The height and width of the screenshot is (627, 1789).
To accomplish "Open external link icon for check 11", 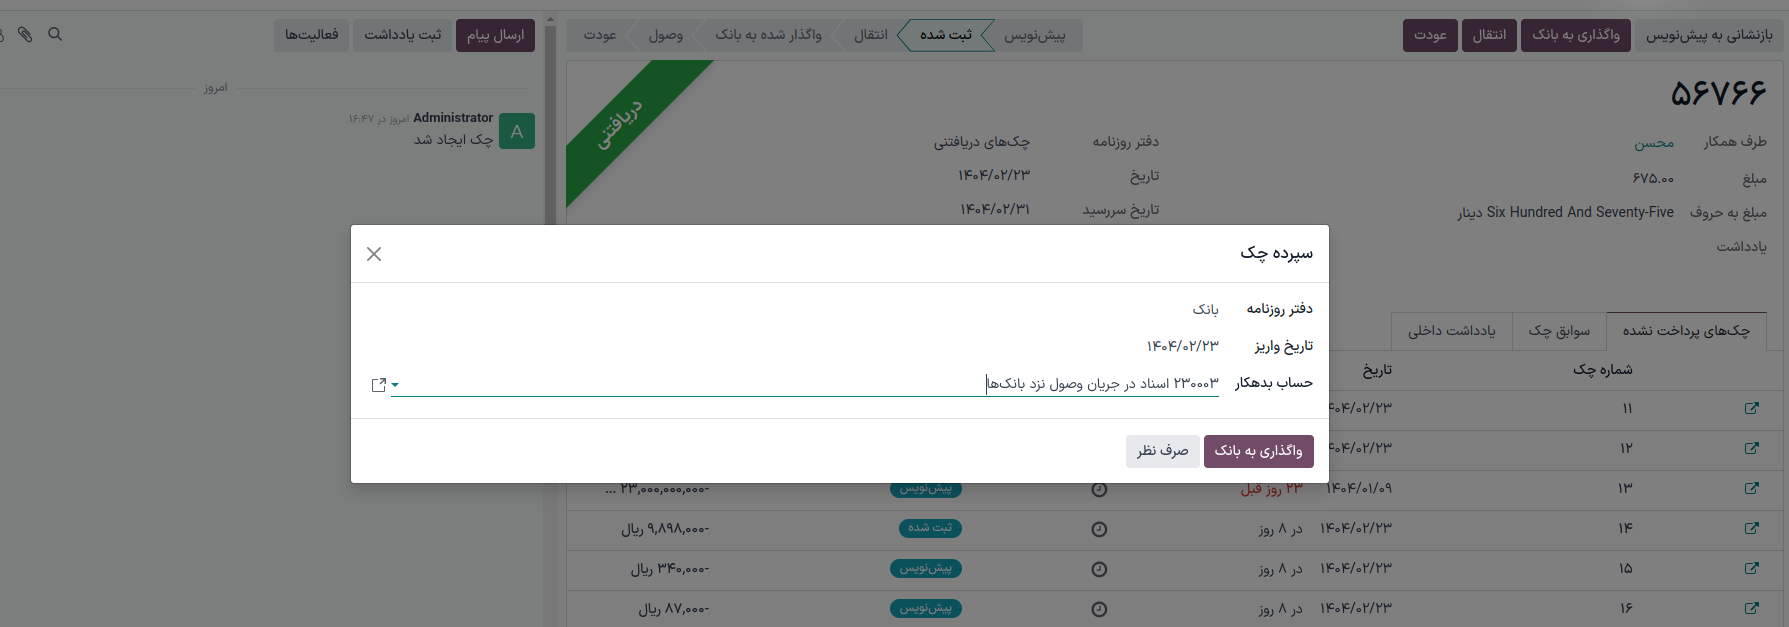I will (x=1751, y=408).
